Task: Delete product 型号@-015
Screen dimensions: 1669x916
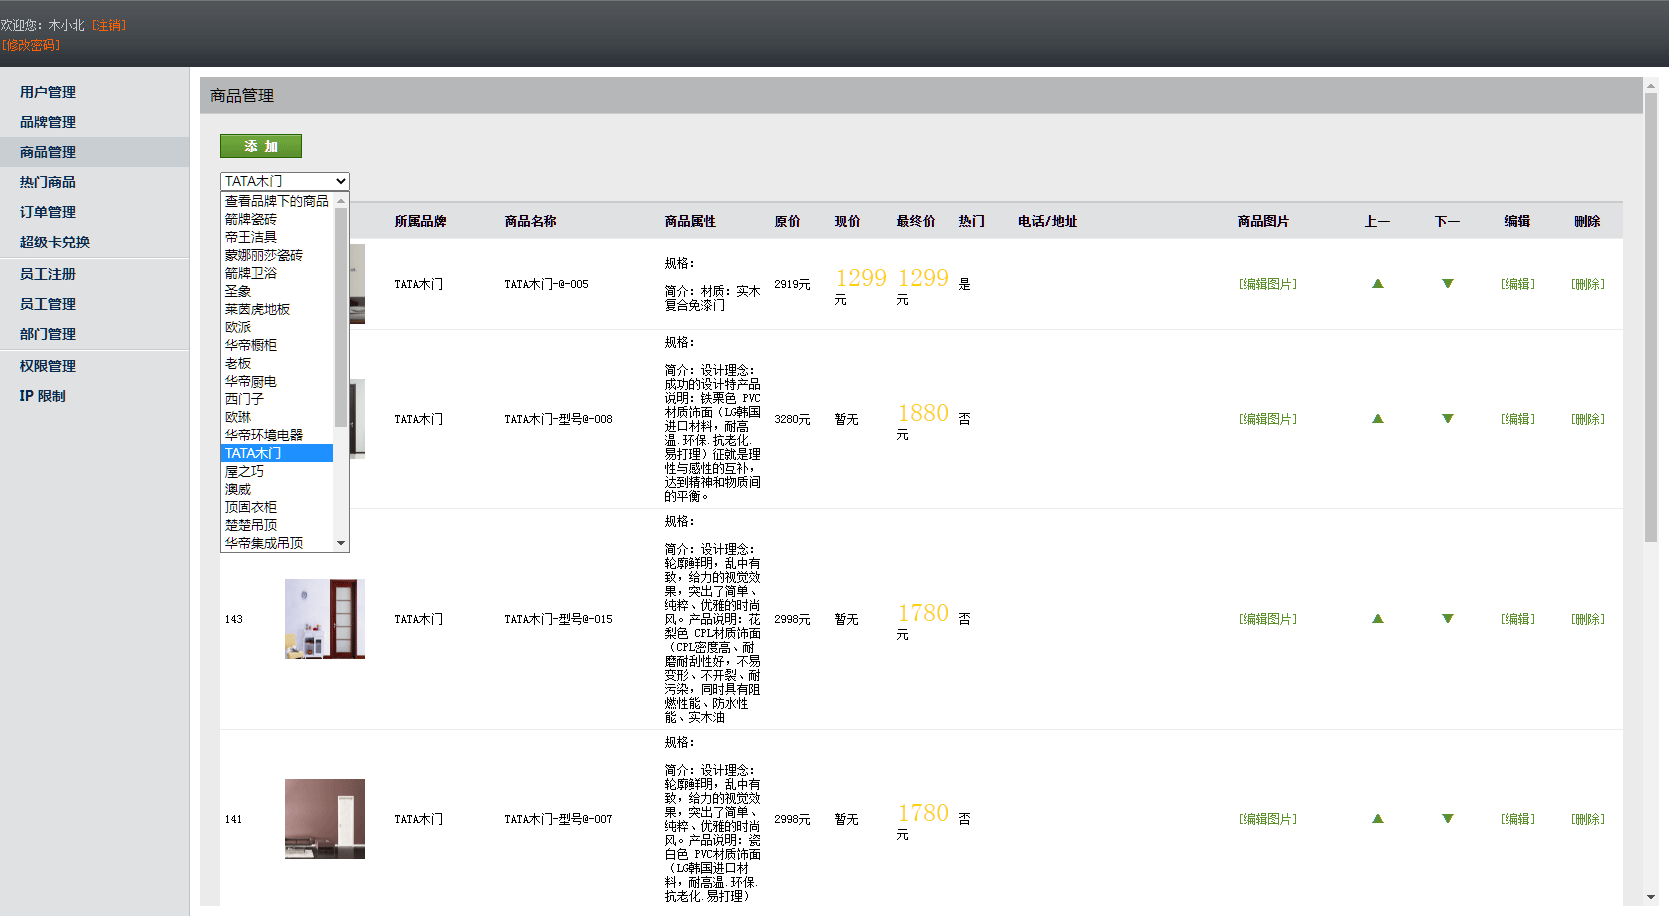Action: point(1587,619)
